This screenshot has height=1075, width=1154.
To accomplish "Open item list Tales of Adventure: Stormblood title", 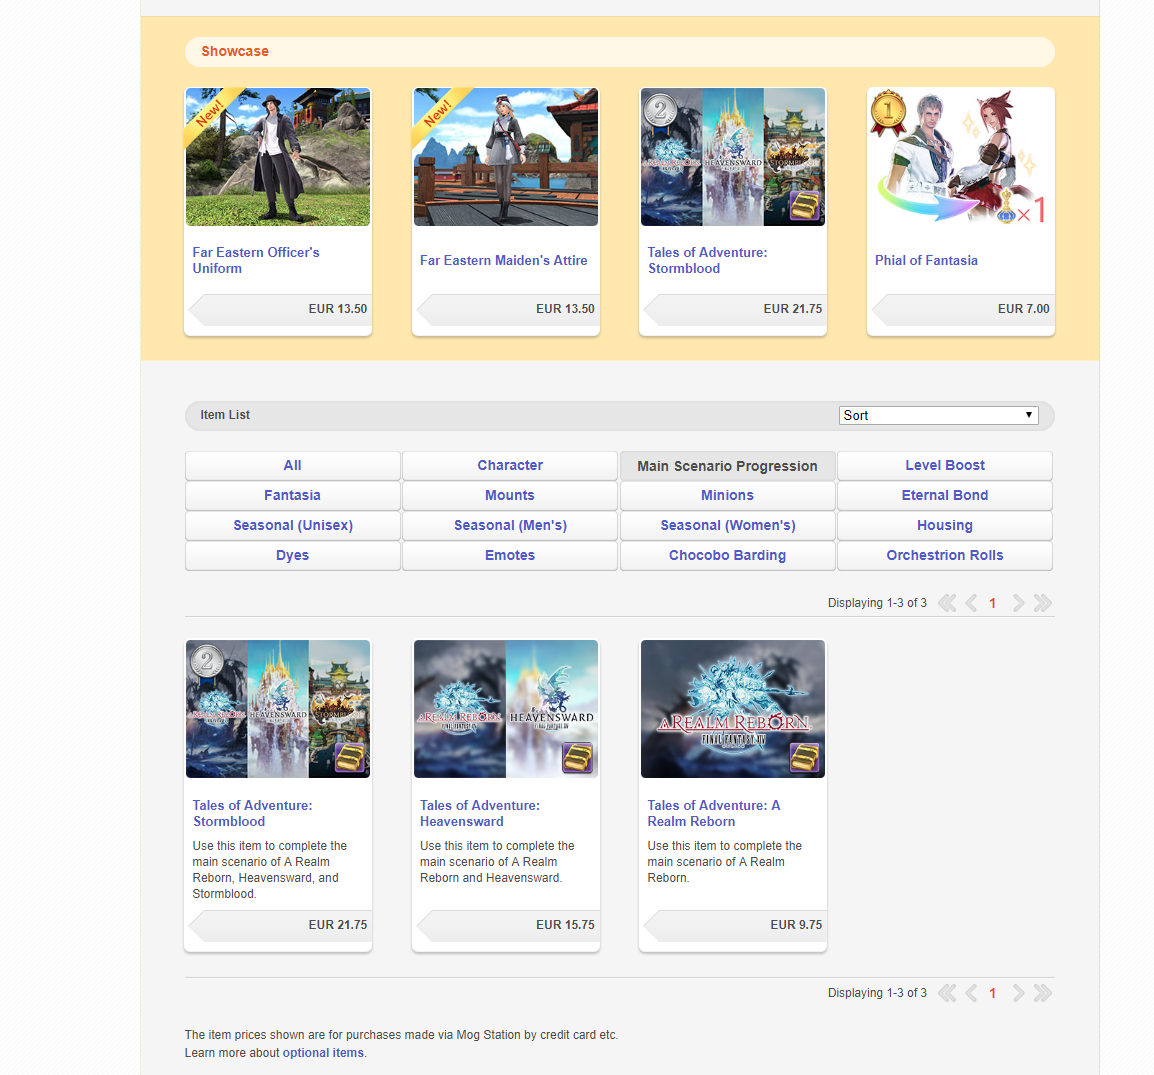I will [252, 814].
